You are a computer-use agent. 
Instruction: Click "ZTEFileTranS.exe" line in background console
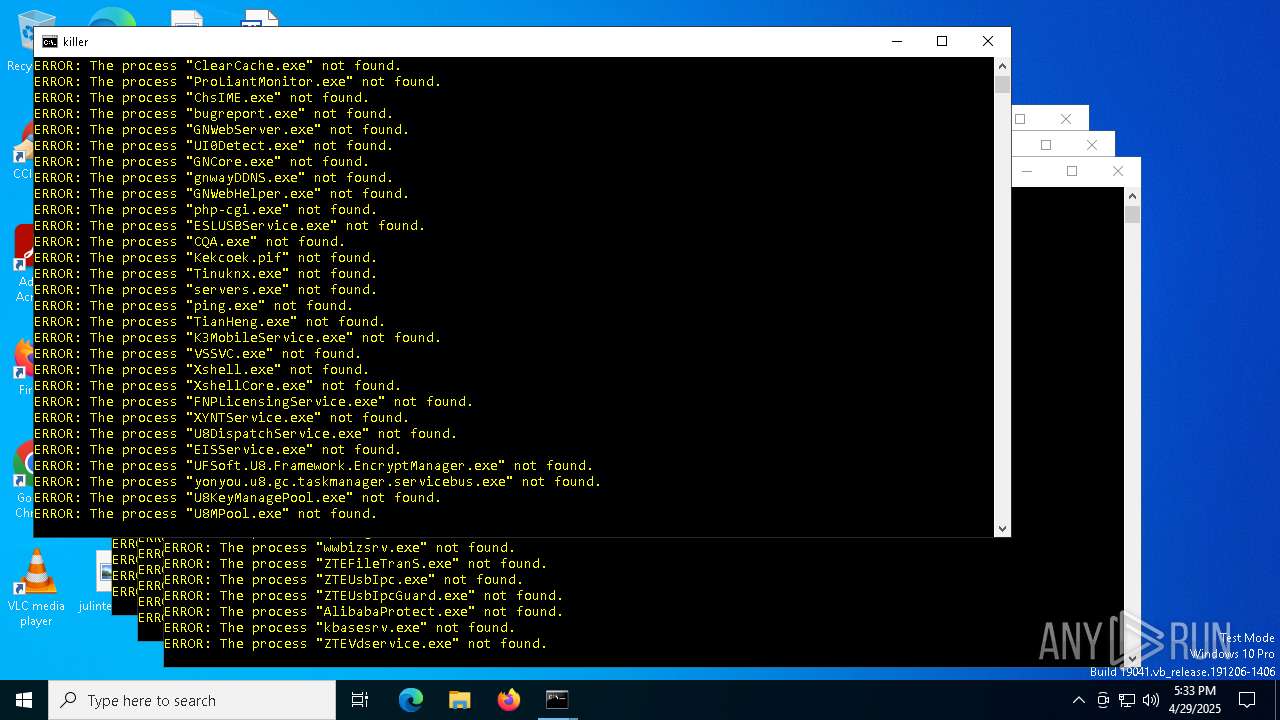(355, 563)
